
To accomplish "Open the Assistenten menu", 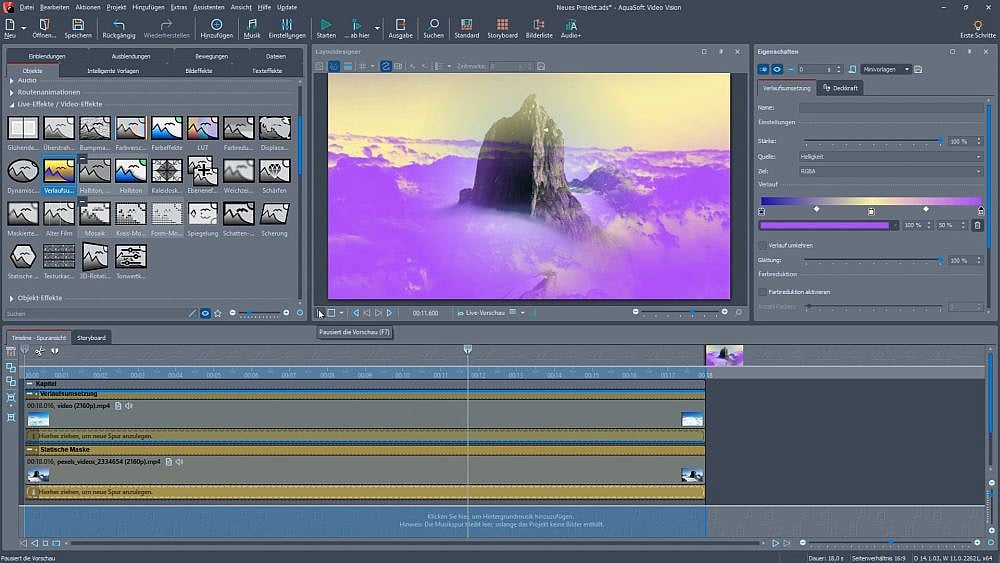I will point(209,7).
